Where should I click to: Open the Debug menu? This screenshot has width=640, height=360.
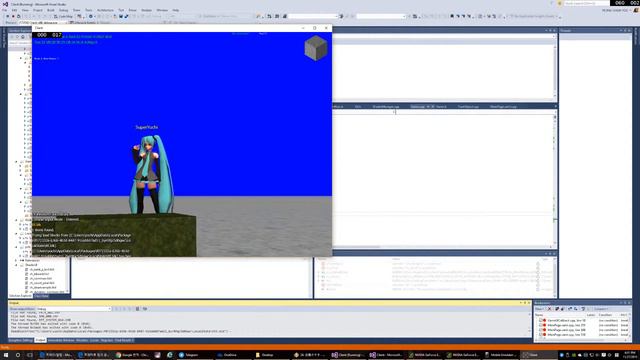[64, 10]
